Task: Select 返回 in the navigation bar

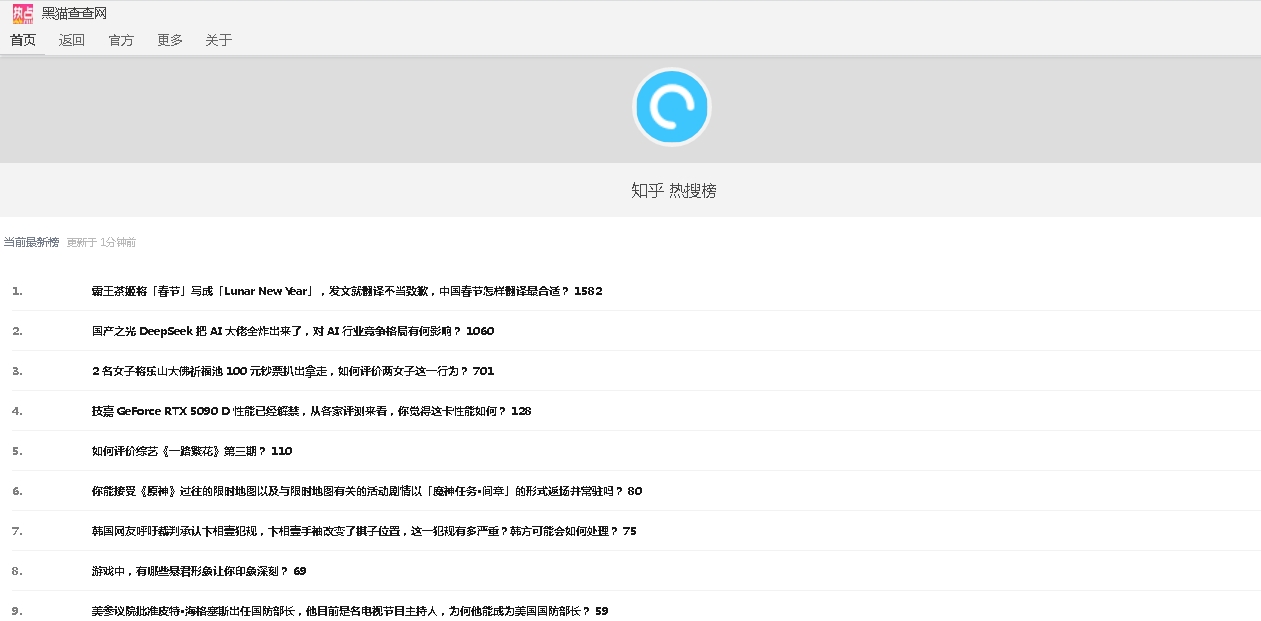Action: click(x=72, y=40)
